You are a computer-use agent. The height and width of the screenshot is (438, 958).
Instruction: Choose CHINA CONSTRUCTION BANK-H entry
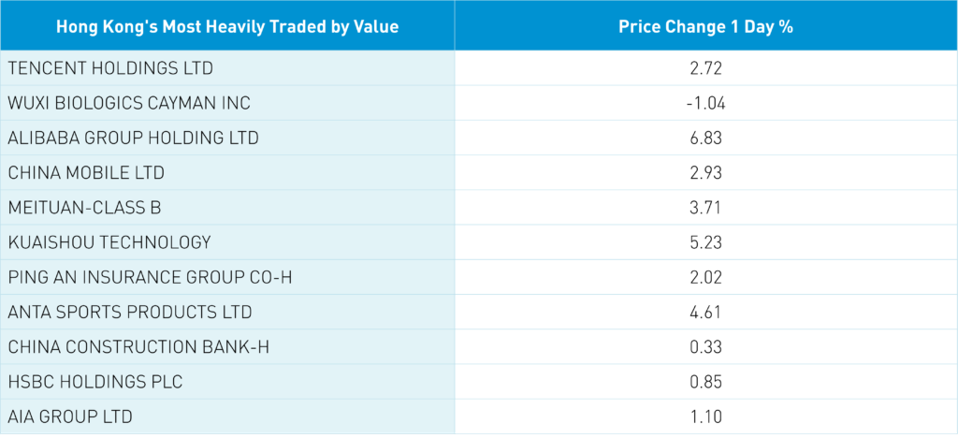(x=138, y=347)
